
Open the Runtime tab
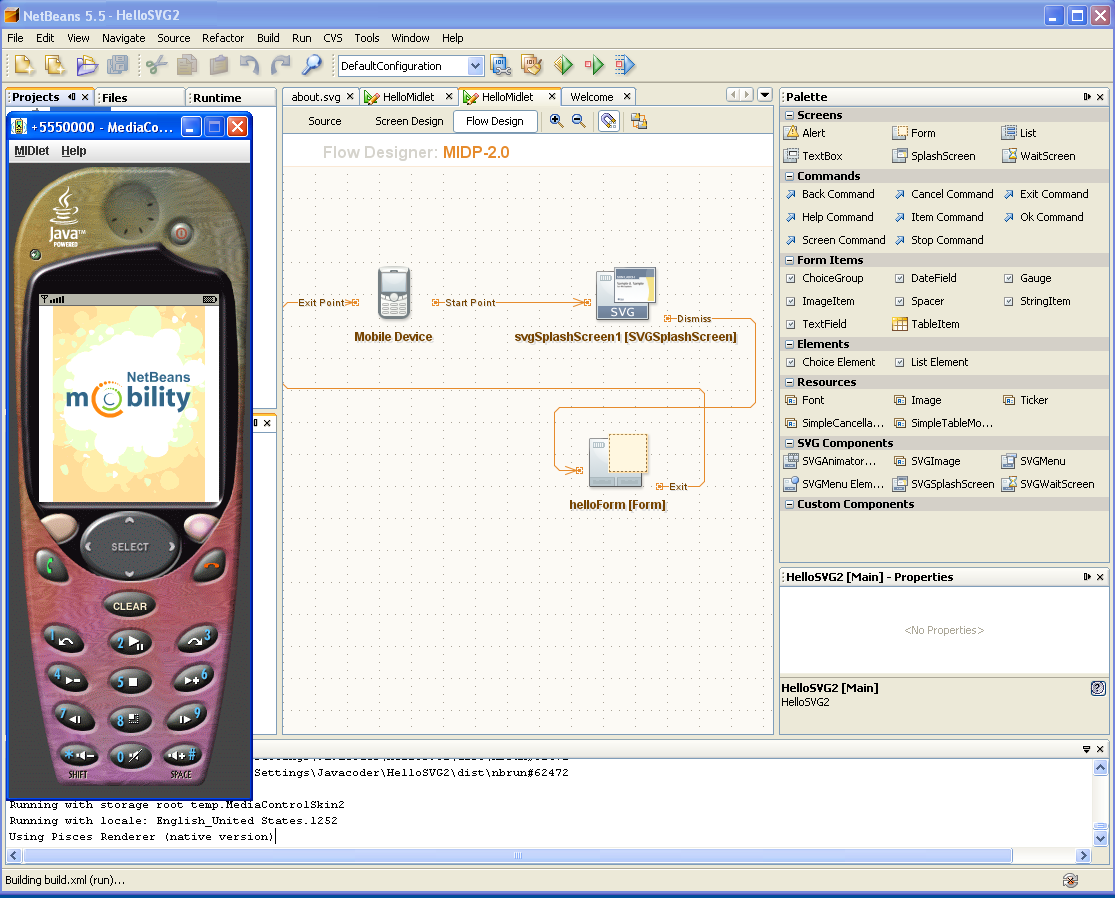[217, 98]
